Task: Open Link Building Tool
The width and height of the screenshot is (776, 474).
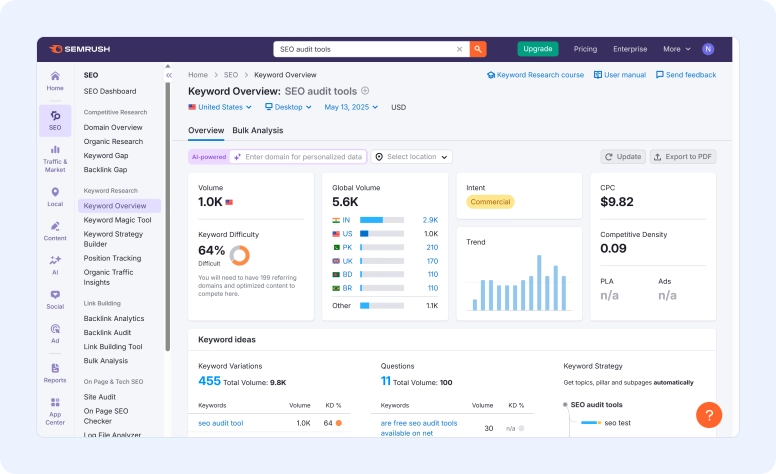Action: pyautogui.click(x=113, y=347)
